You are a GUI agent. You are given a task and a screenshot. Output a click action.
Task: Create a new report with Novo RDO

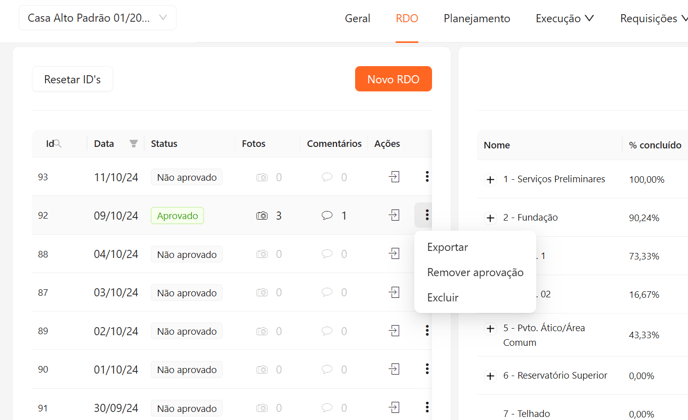tap(393, 79)
